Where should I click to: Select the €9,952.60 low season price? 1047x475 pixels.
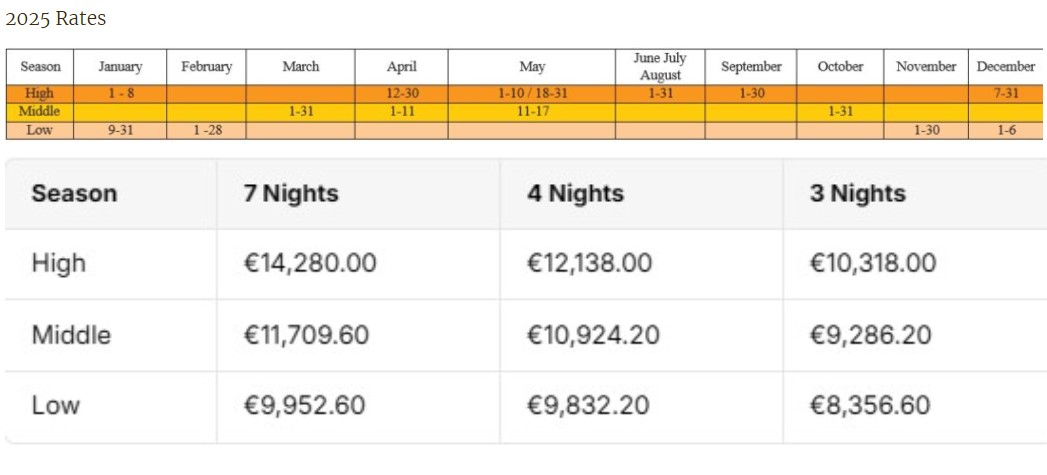pyautogui.click(x=304, y=405)
